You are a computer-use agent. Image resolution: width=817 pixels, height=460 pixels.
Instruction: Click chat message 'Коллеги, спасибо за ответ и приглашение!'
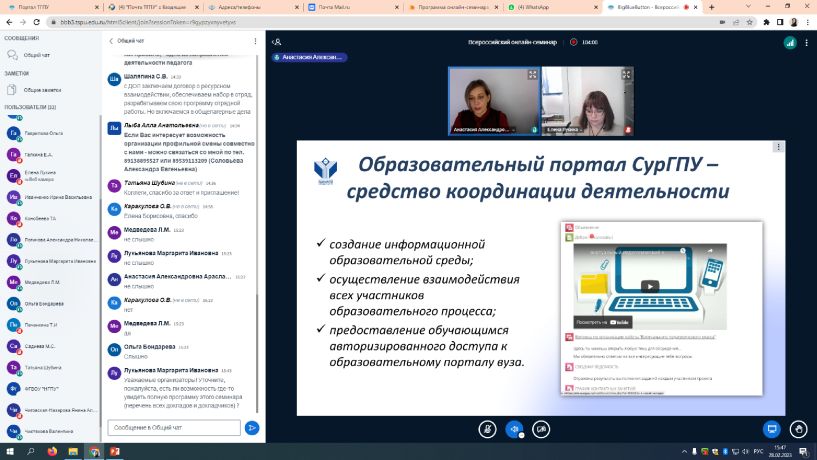181,193
